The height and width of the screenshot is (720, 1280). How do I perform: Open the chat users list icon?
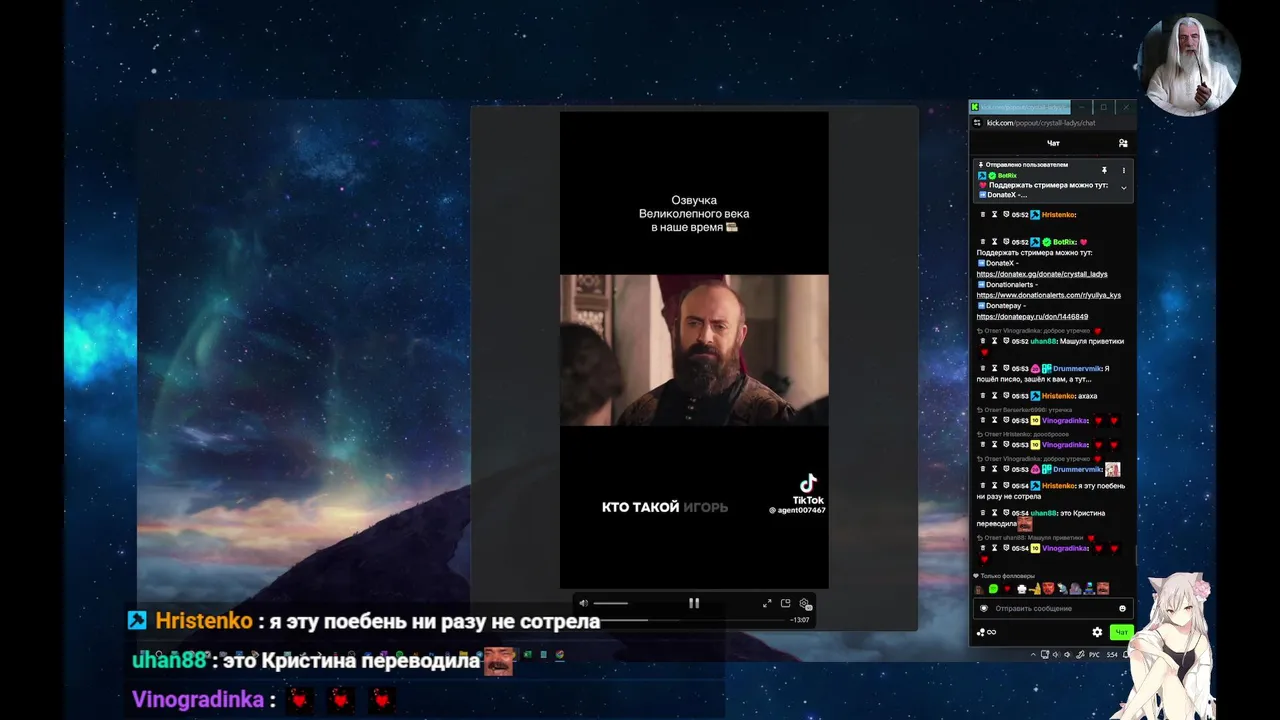(x=1123, y=143)
